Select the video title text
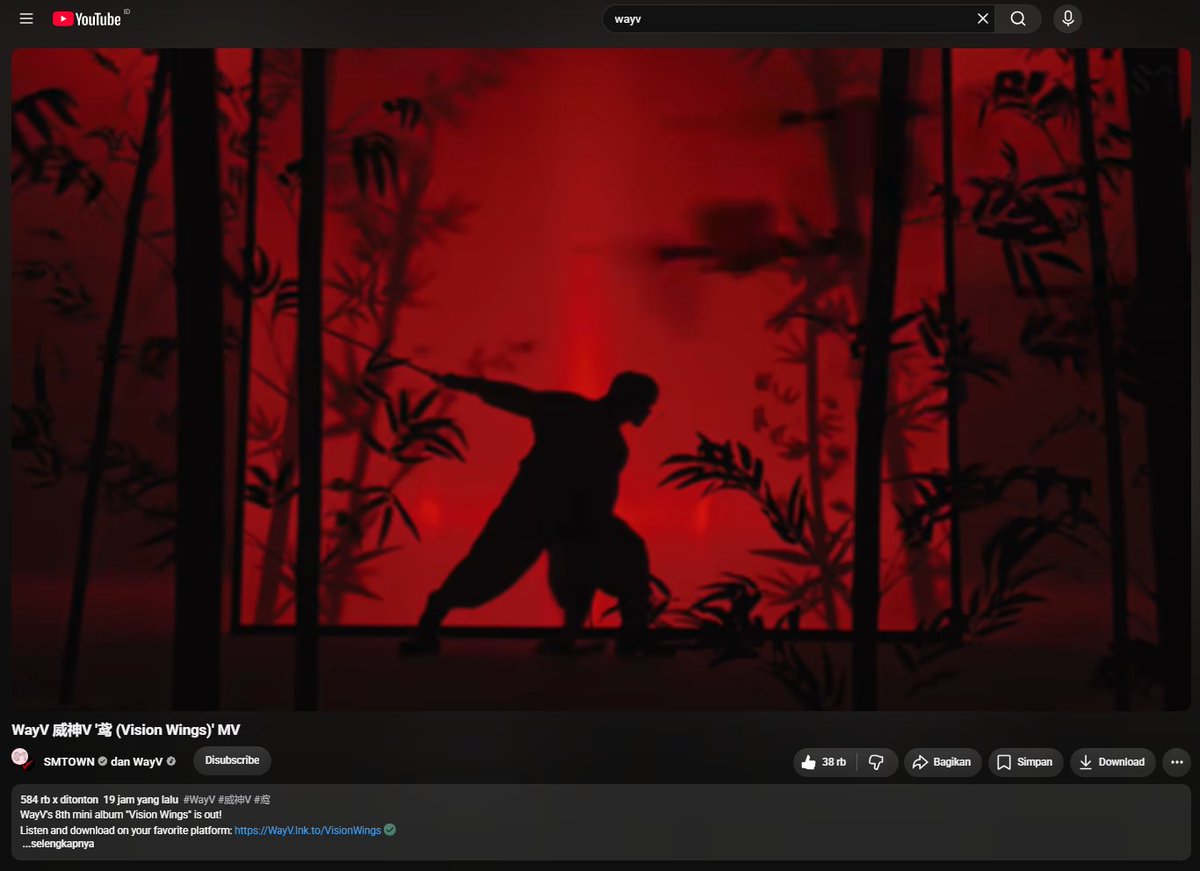The image size is (1200, 871). (126, 730)
